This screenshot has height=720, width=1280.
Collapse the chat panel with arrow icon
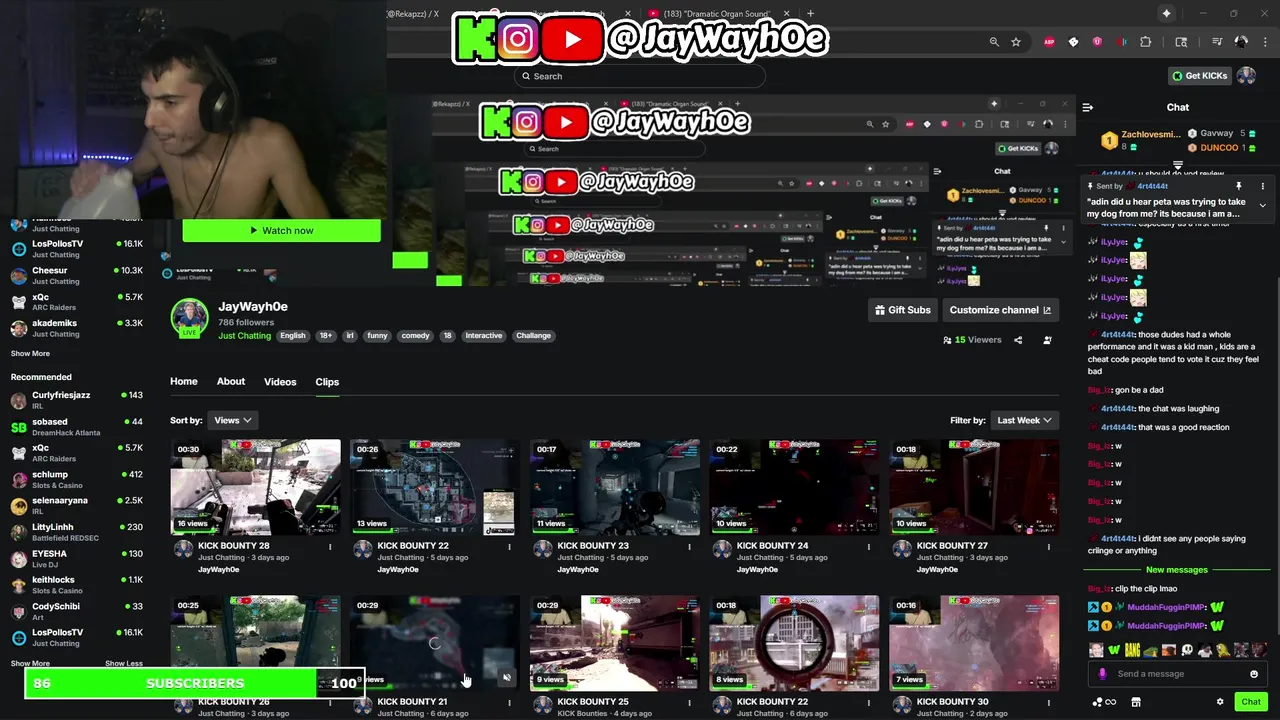(x=1088, y=107)
